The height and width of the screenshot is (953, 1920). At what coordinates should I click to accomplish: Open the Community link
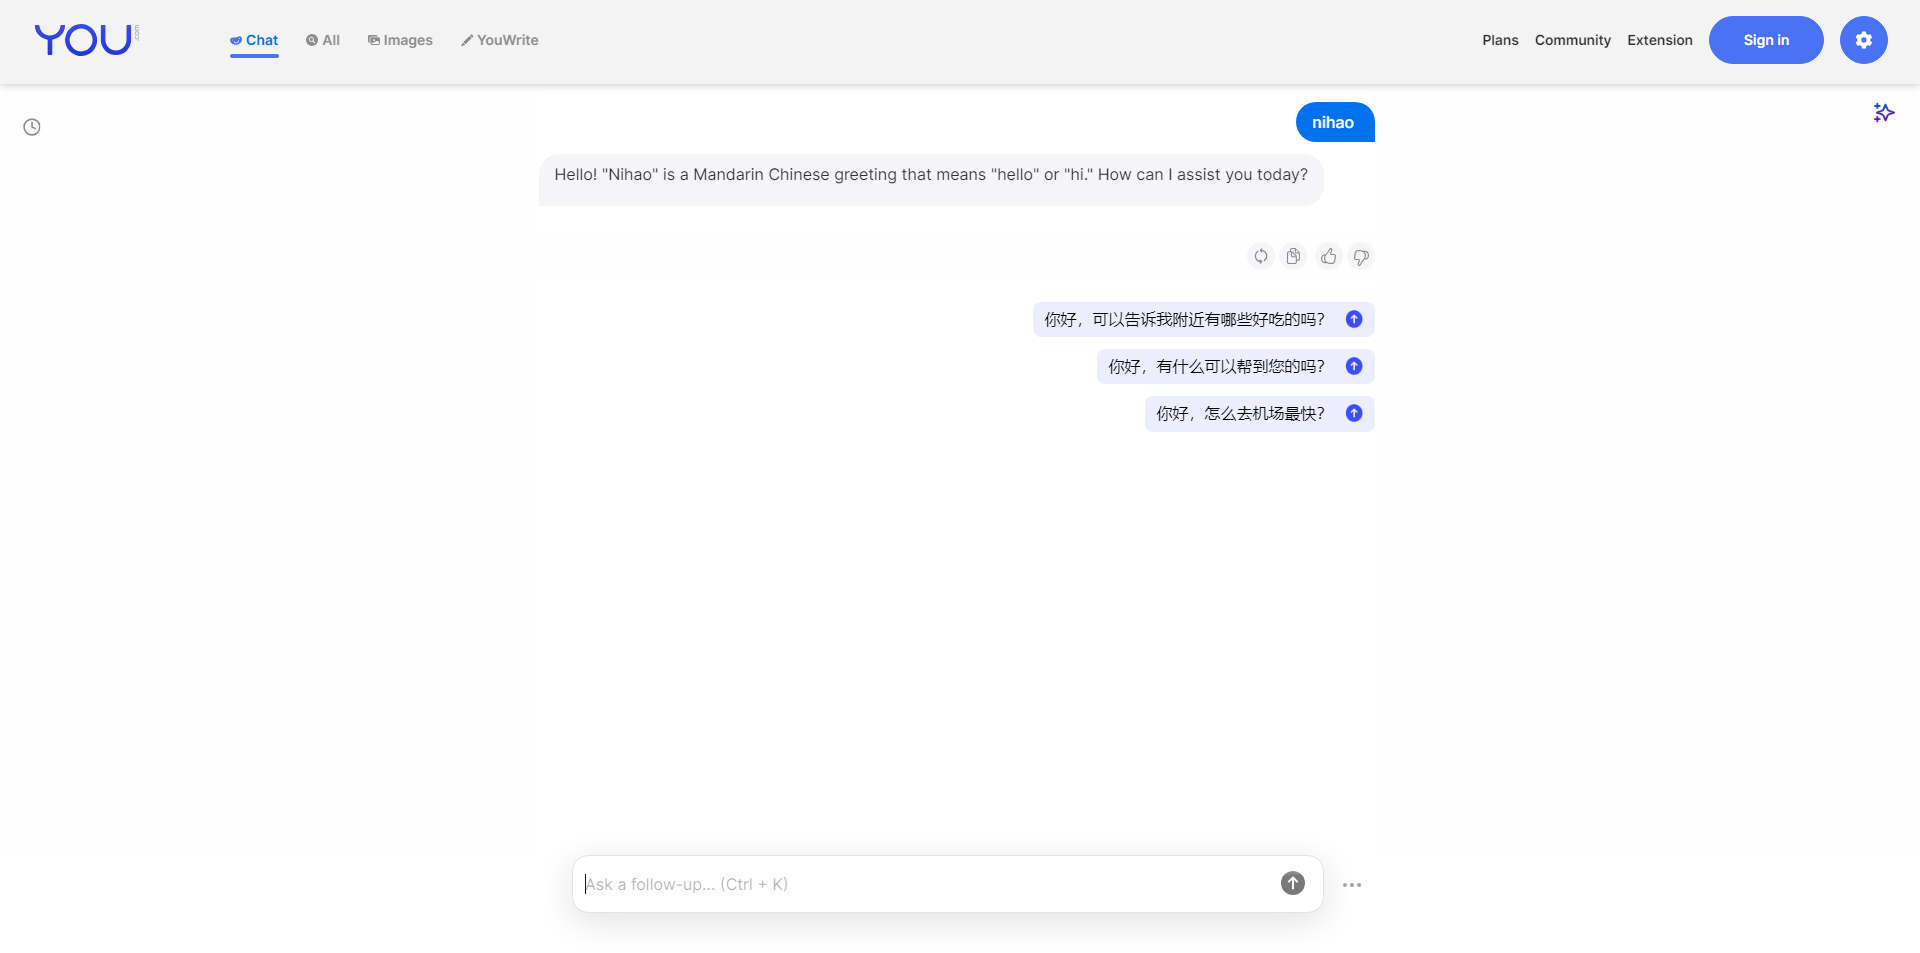coord(1573,40)
